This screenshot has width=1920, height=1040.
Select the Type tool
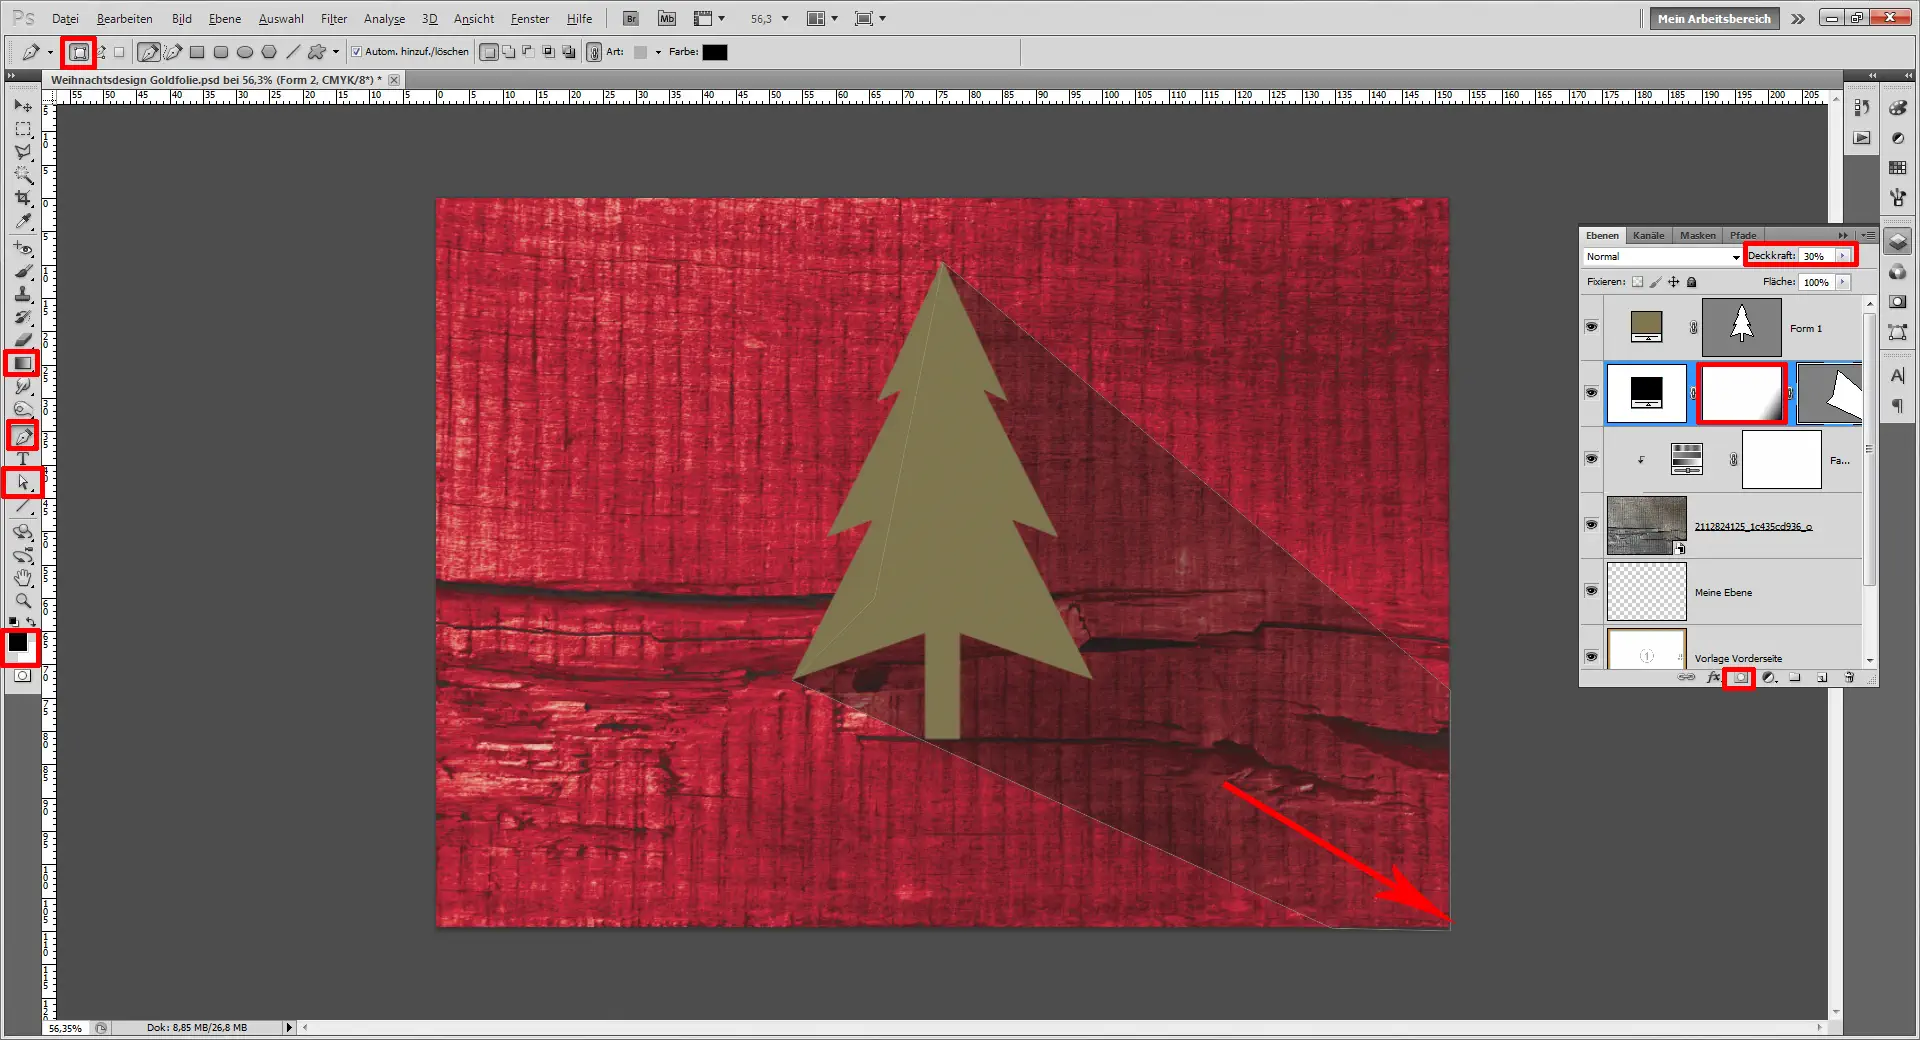pyautogui.click(x=22, y=459)
